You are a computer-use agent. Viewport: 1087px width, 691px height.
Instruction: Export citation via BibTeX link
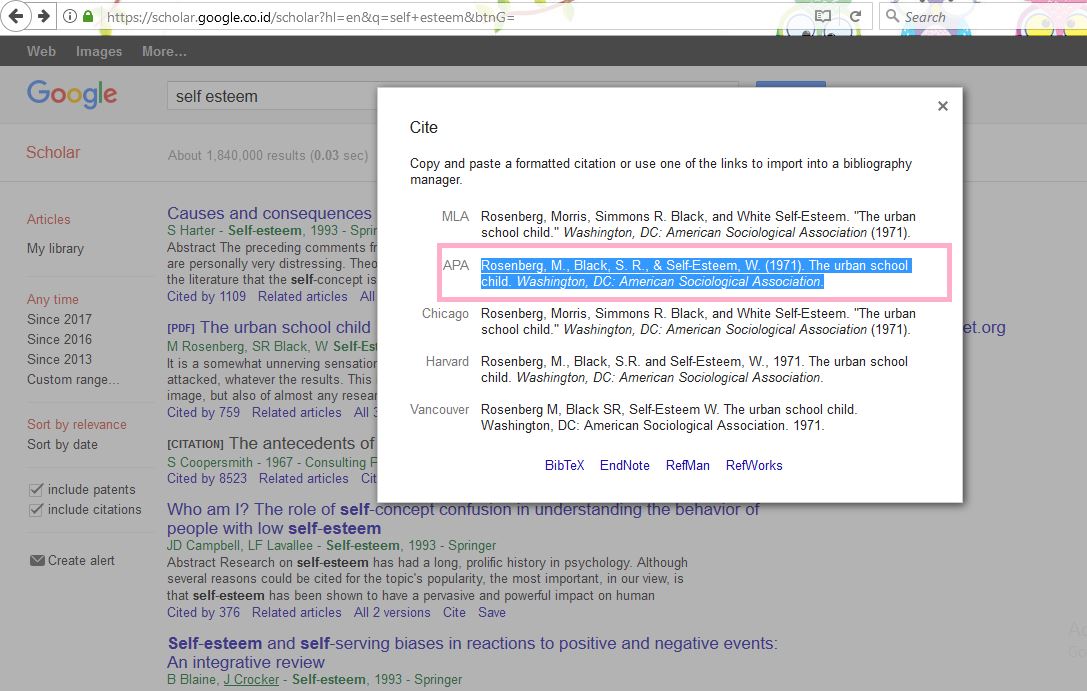[564, 465]
